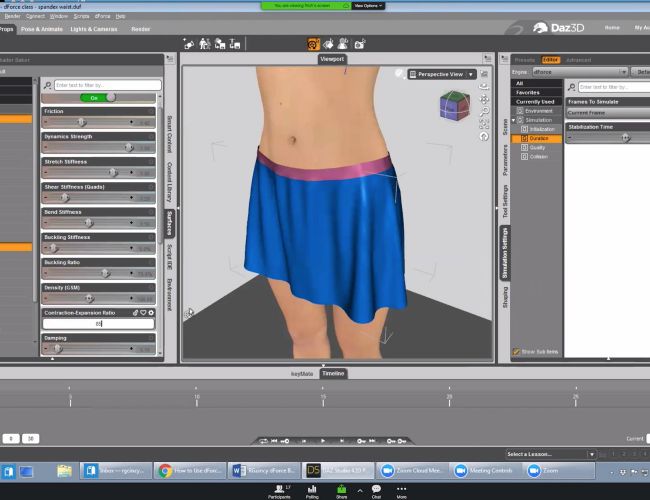This screenshot has width=650, height=500.
Task: Click the view cube in viewport
Action: [453, 105]
